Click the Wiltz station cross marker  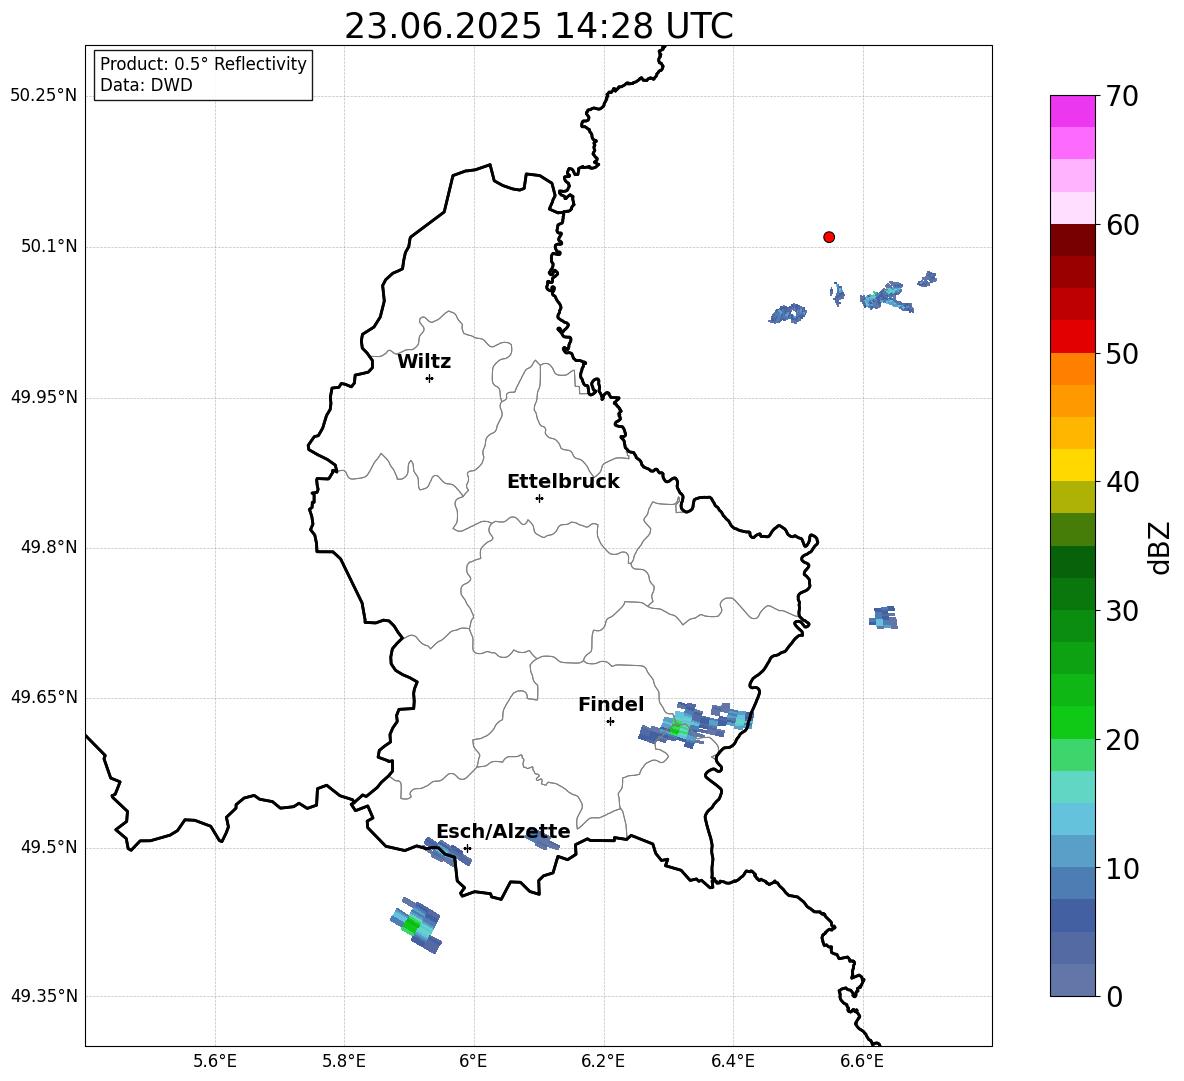tap(430, 378)
